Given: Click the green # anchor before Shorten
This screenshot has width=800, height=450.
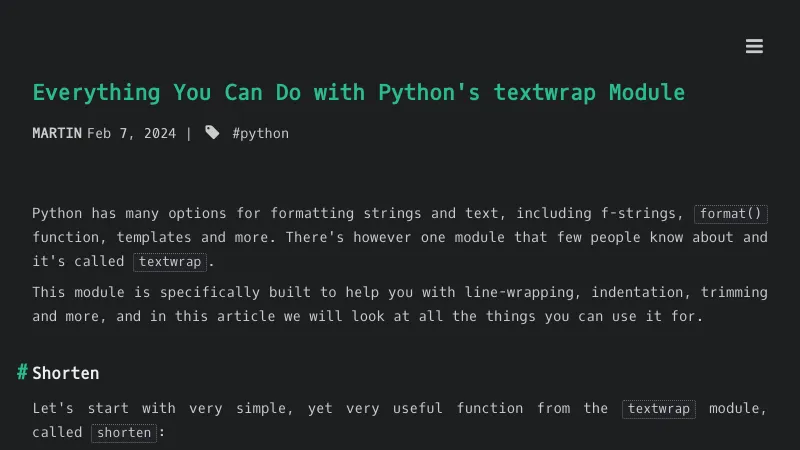Looking at the screenshot, I should [22, 373].
